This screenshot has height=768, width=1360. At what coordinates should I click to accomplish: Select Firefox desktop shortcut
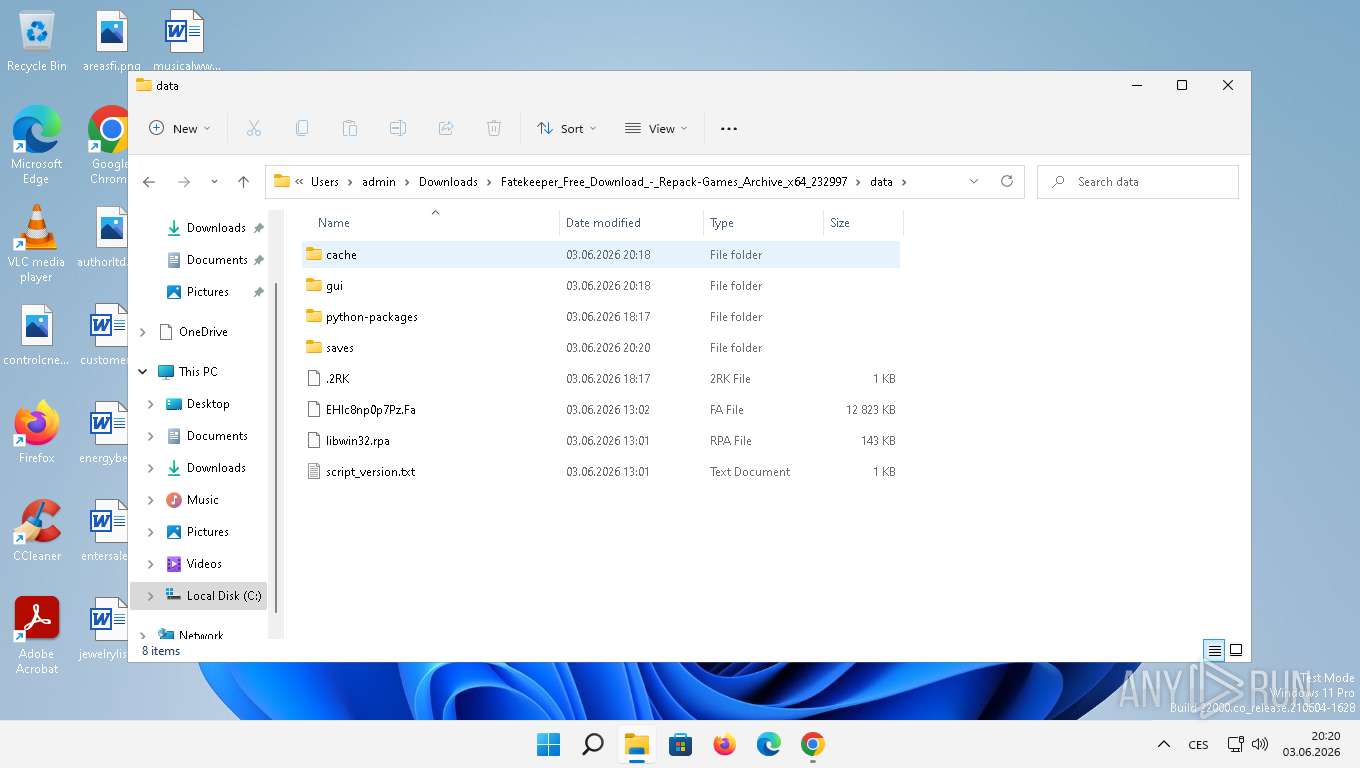(x=37, y=433)
